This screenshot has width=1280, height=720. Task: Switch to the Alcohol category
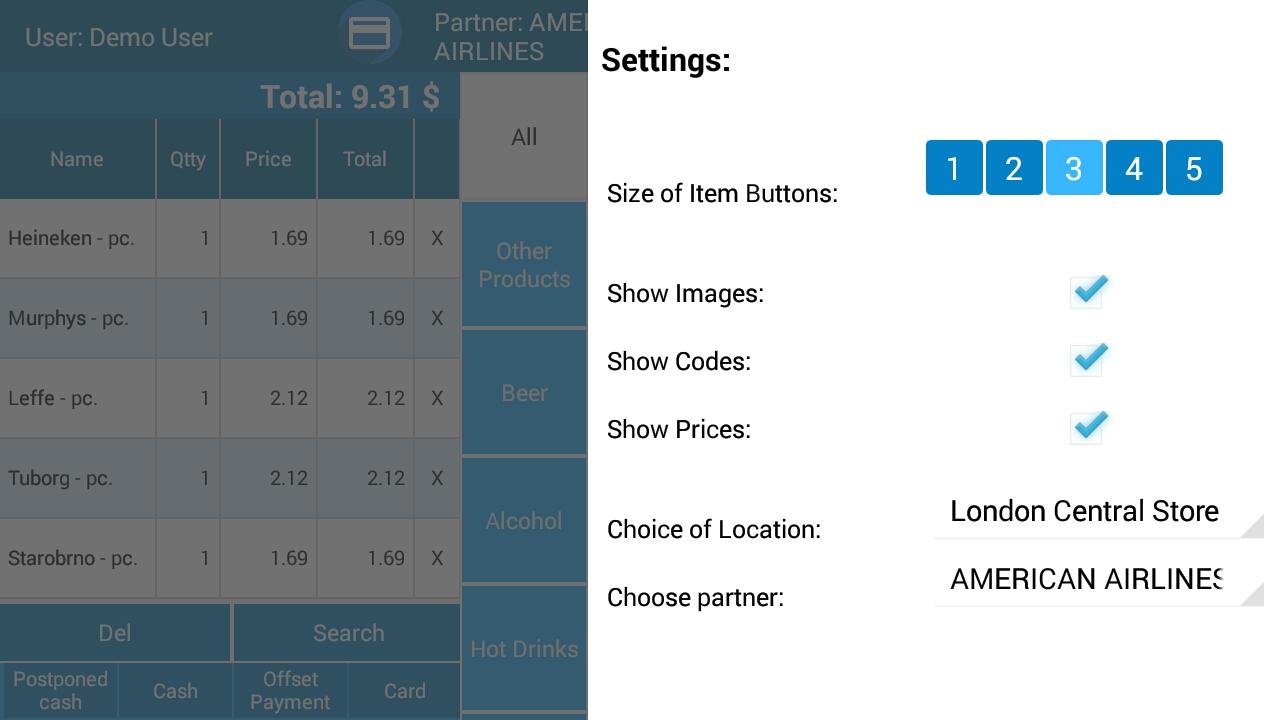pyautogui.click(x=524, y=521)
